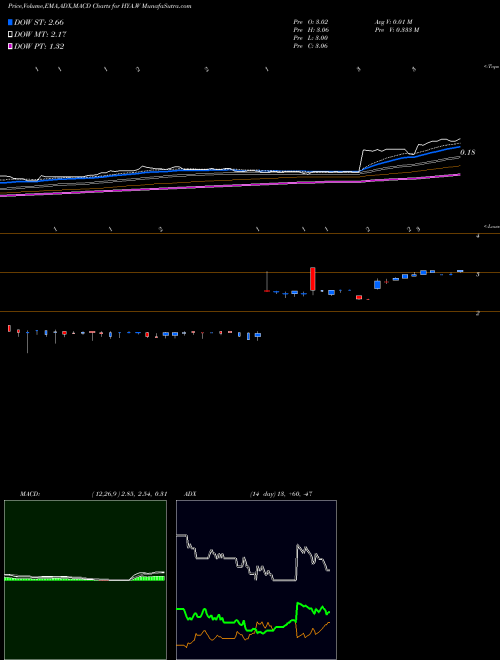Select the 'DOW MT: 2.17' legend label
Screen dimensions: 500x660
point(40,35)
